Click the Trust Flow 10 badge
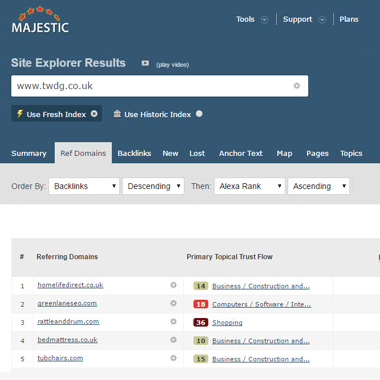380x380 pixels. (201, 341)
